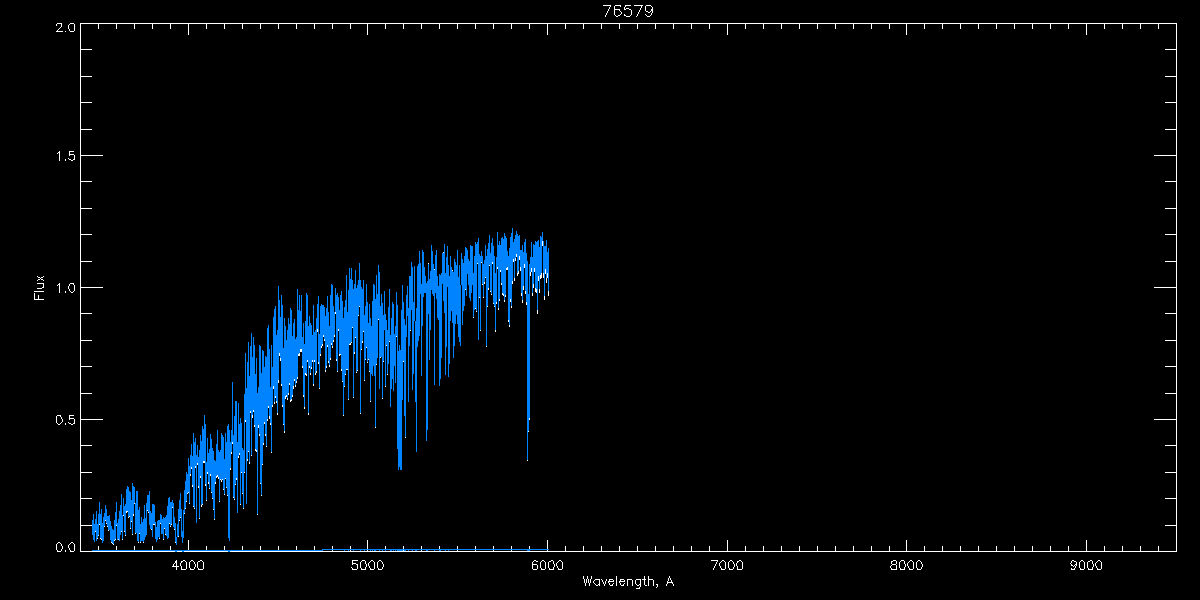Click the spectrum peak near 5800 Å
The width and height of the screenshot is (1200, 600).
pos(514,234)
